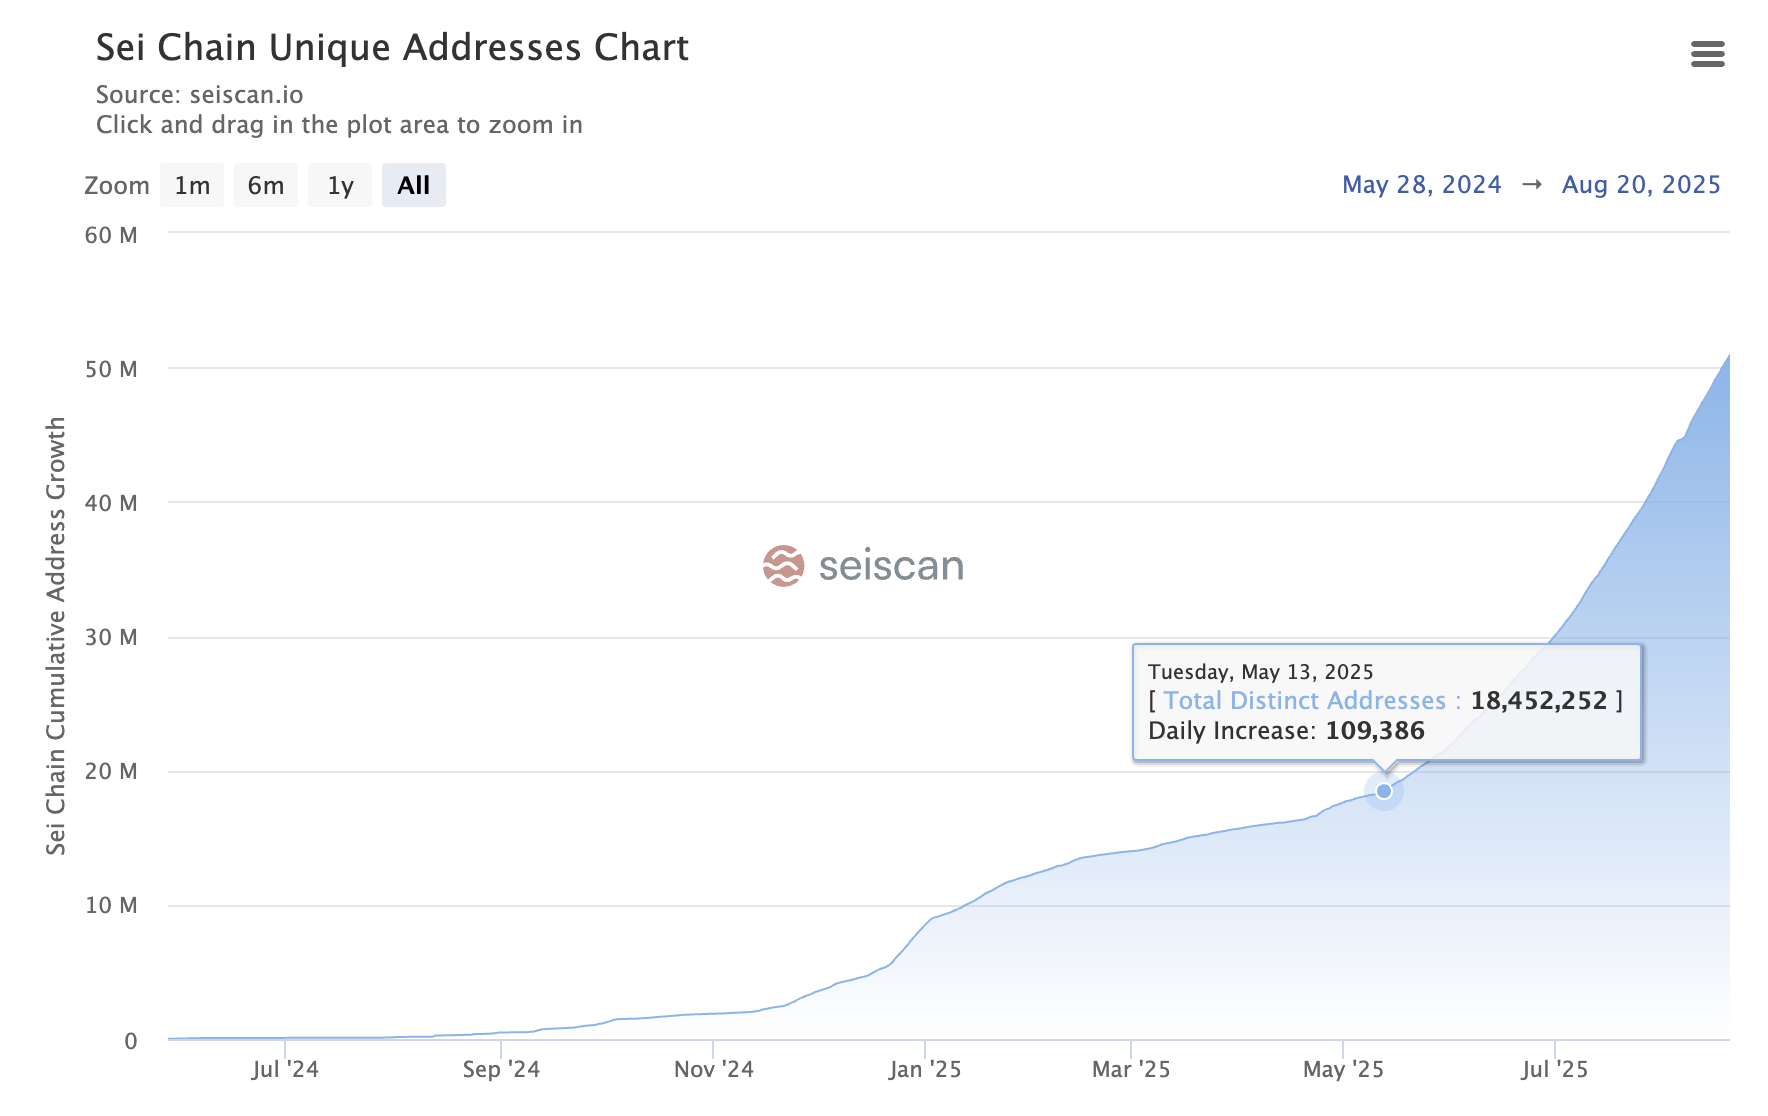Edit the Aug 20, 2025 end date

pos(1640,185)
